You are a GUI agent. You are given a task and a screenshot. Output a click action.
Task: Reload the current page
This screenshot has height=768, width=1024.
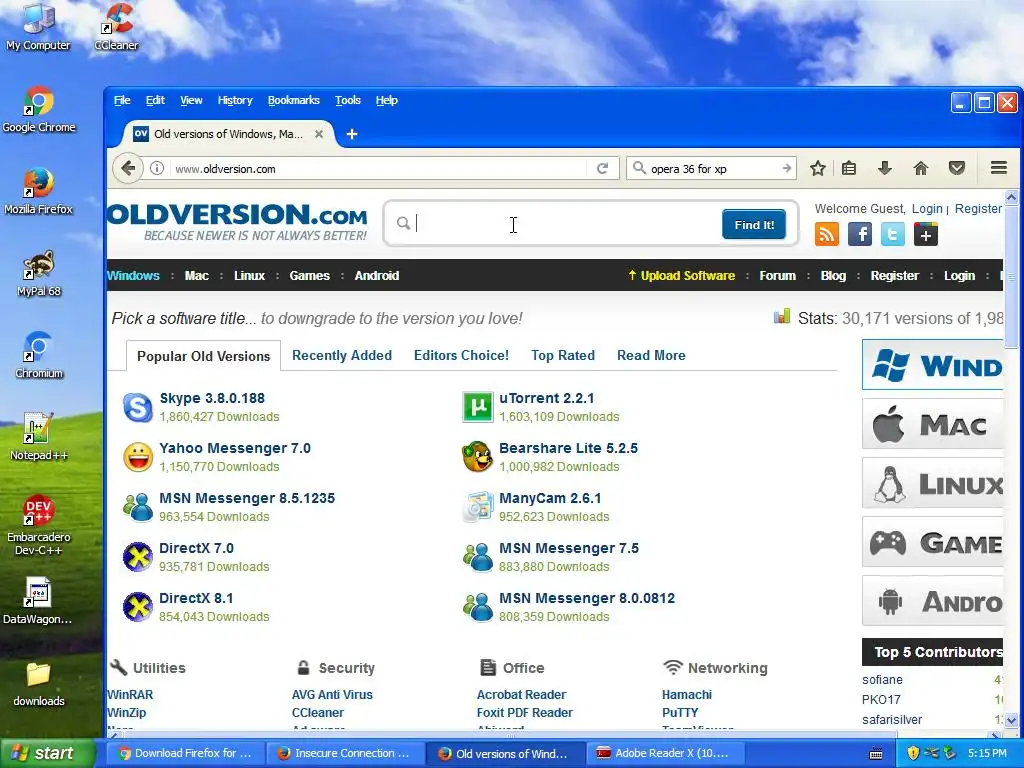click(602, 168)
